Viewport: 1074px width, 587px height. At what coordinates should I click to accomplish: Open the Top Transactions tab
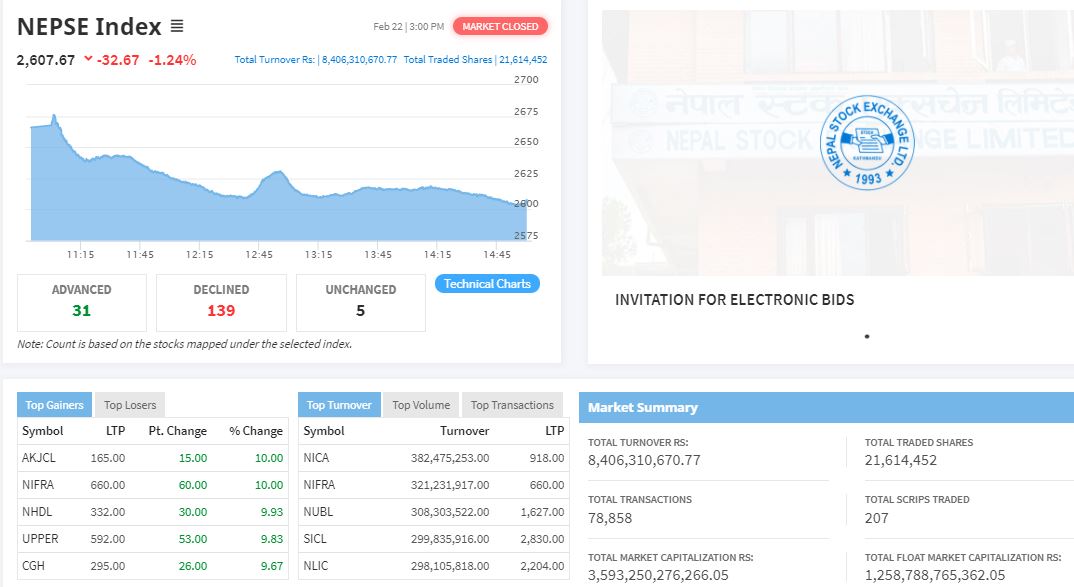click(x=512, y=405)
